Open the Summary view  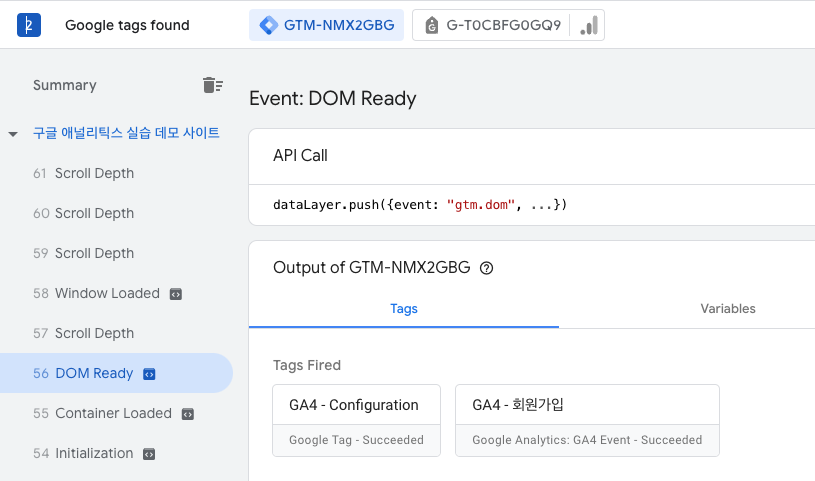[65, 85]
